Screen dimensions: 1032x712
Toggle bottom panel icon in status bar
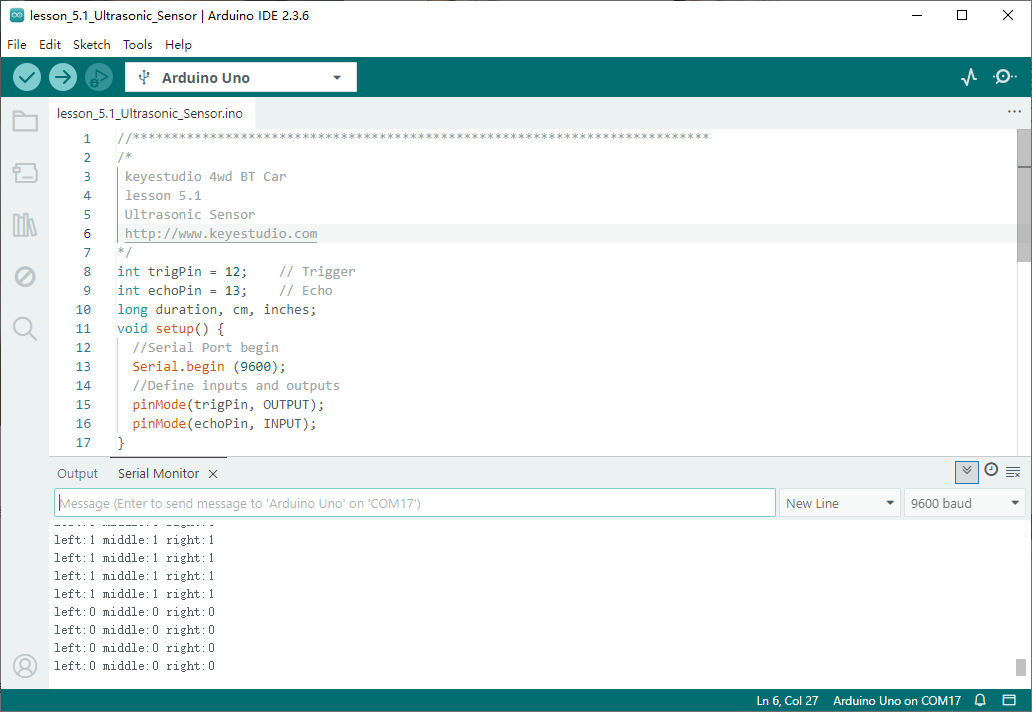coord(1008,700)
